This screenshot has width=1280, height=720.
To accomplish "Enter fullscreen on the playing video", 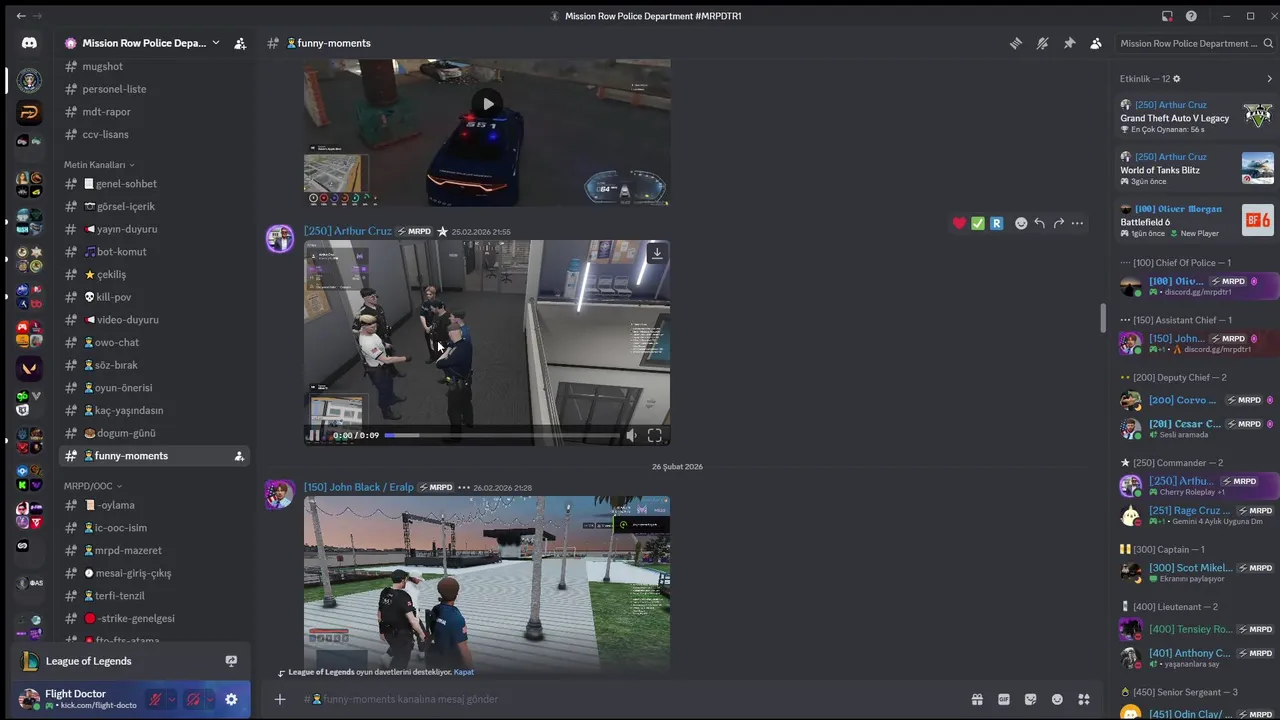I will point(654,435).
